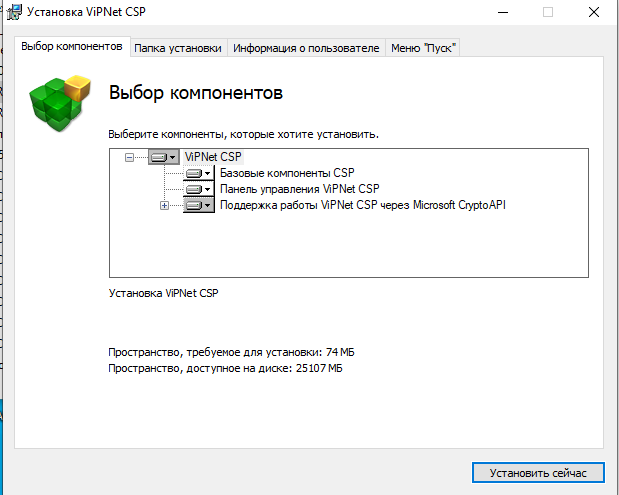This screenshot has height=495, width=619.
Task: Select the ViPNet CSP root tree item
Action: 213,157
